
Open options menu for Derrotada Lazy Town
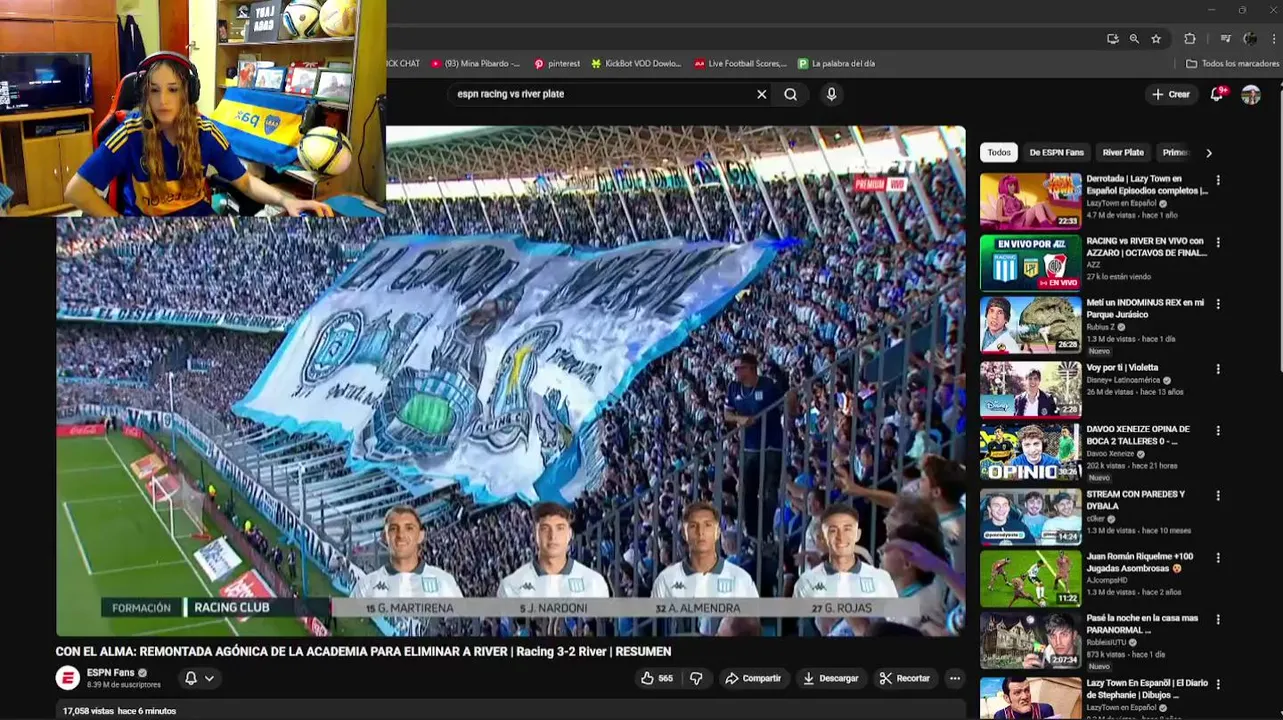tap(1218, 180)
